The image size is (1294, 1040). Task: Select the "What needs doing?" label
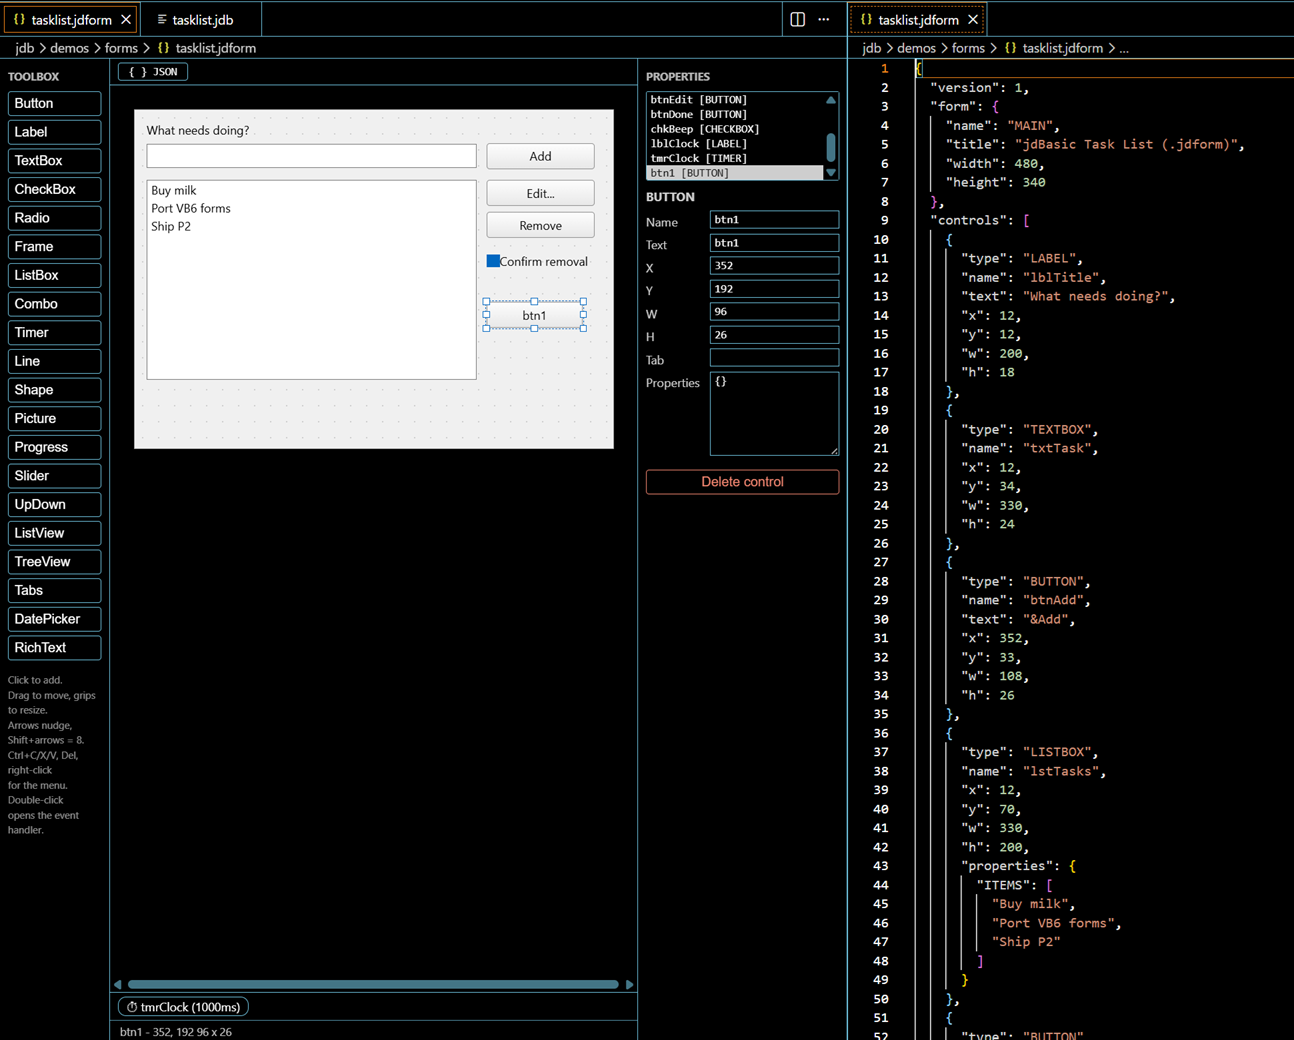[198, 130]
